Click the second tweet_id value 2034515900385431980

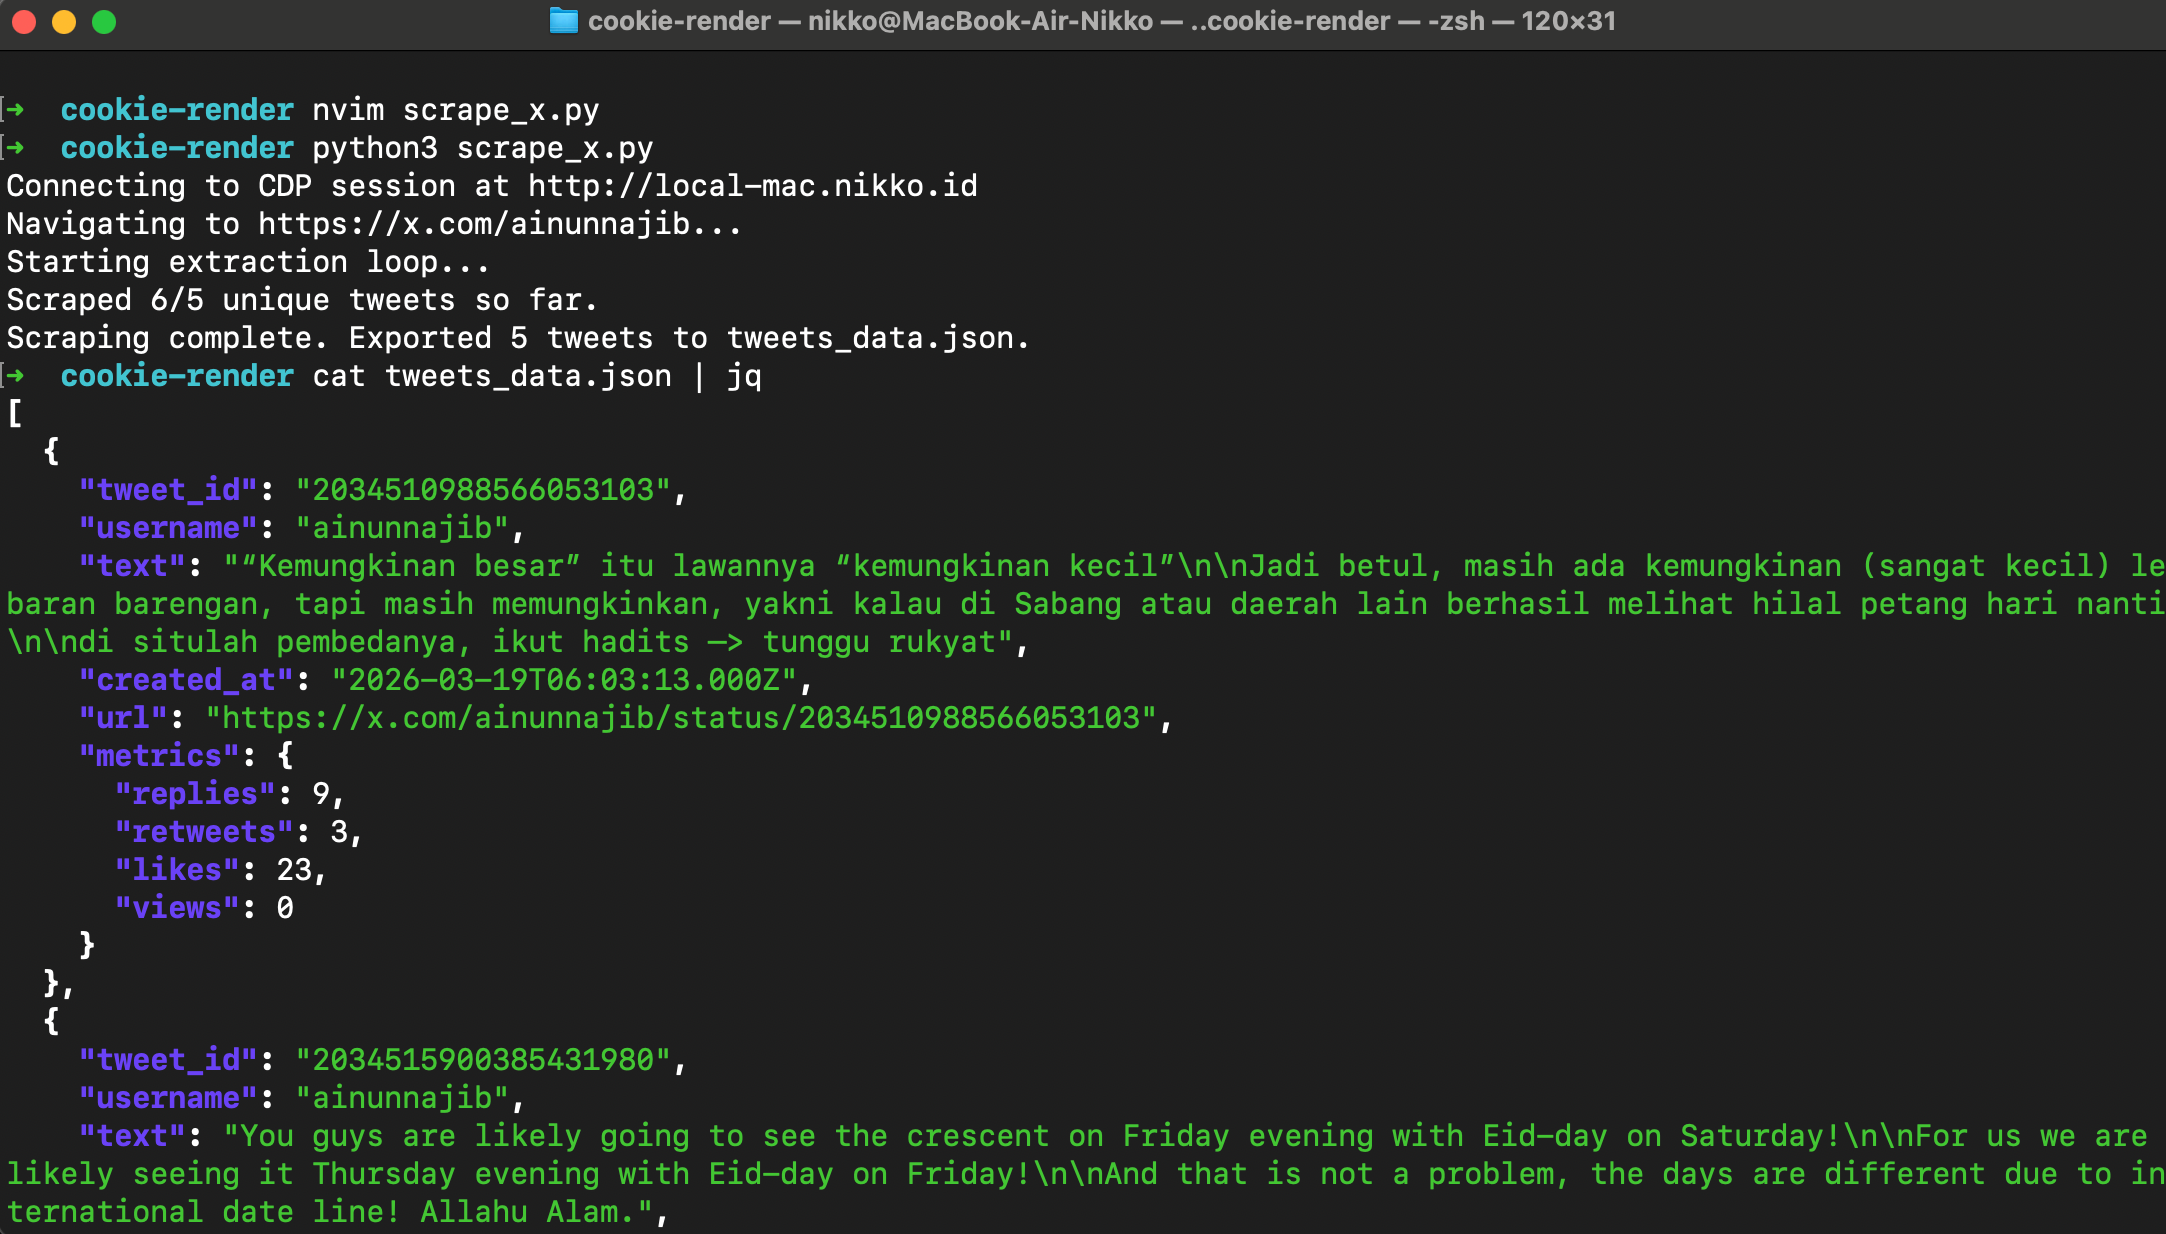tap(483, 1059)
